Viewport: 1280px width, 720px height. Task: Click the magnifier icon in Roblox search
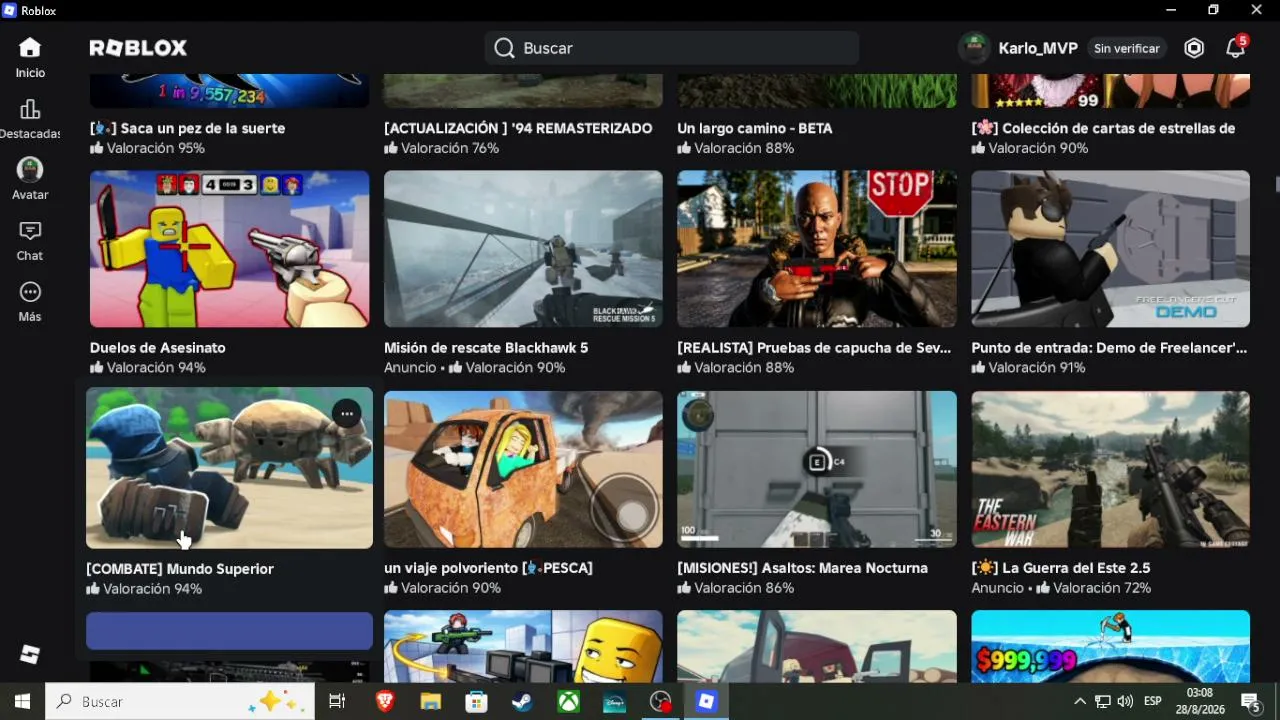(x=504, y=48)
